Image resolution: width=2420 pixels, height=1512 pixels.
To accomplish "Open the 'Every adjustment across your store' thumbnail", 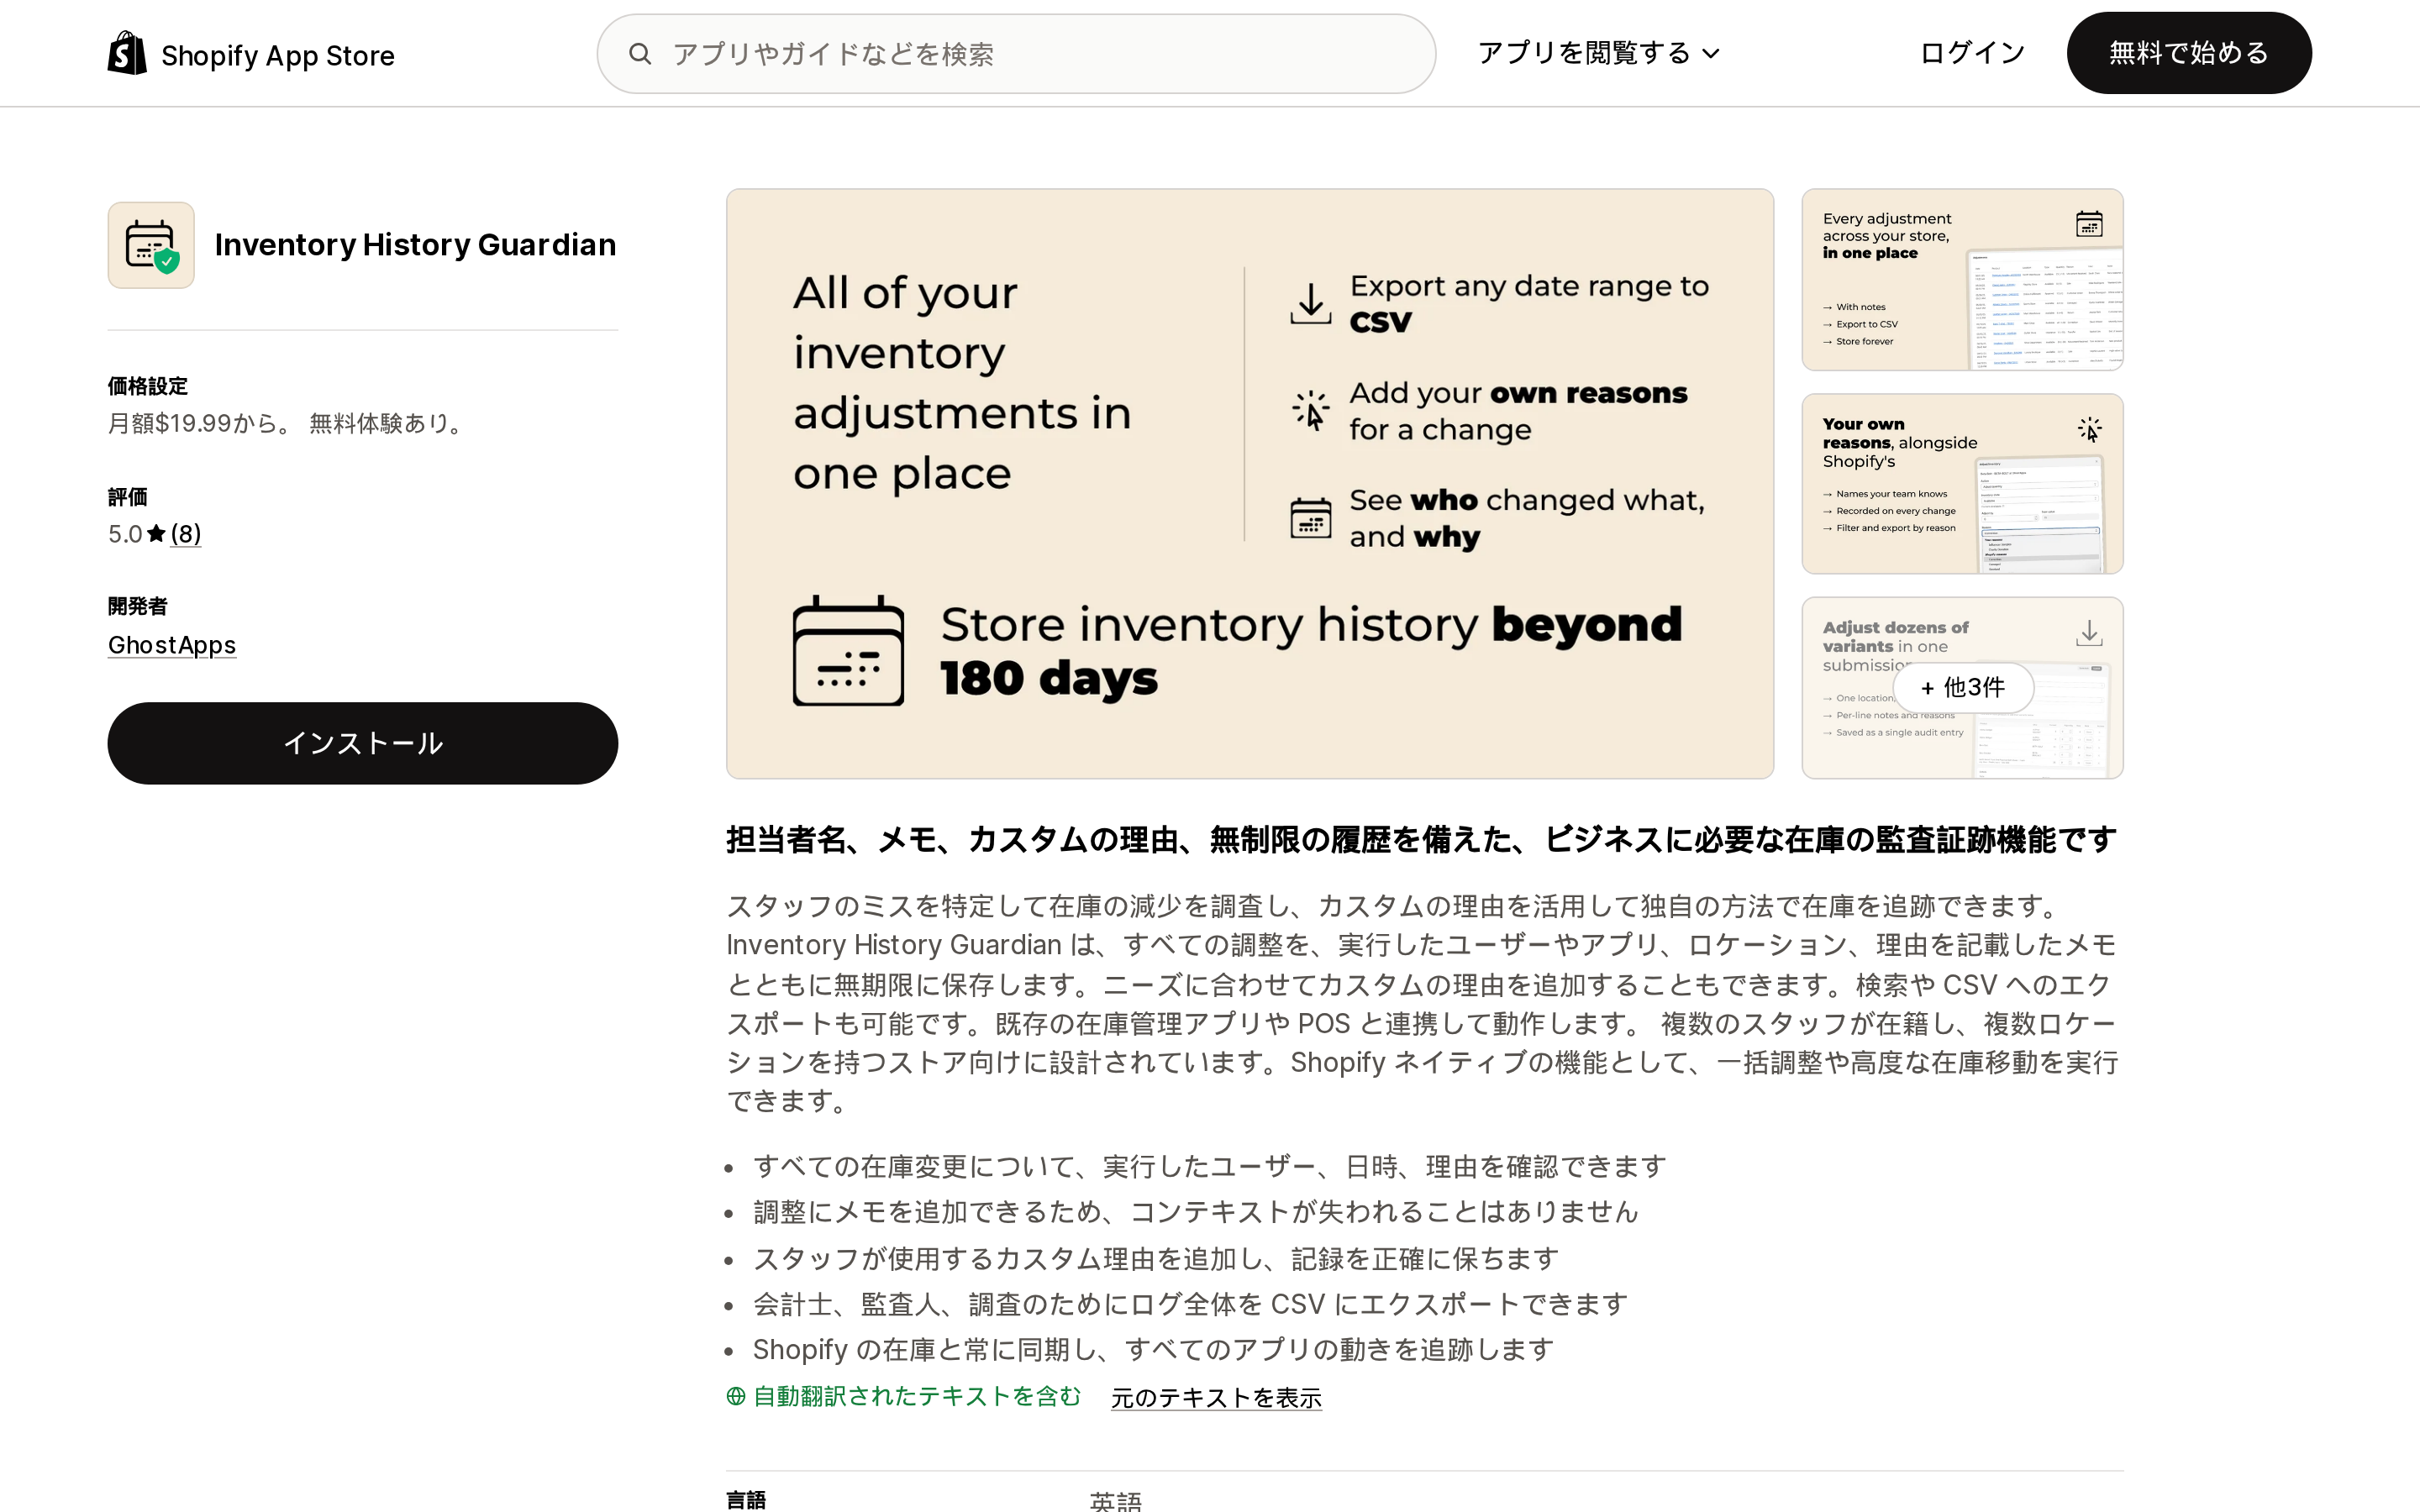I will click(x=1962, y=280).
